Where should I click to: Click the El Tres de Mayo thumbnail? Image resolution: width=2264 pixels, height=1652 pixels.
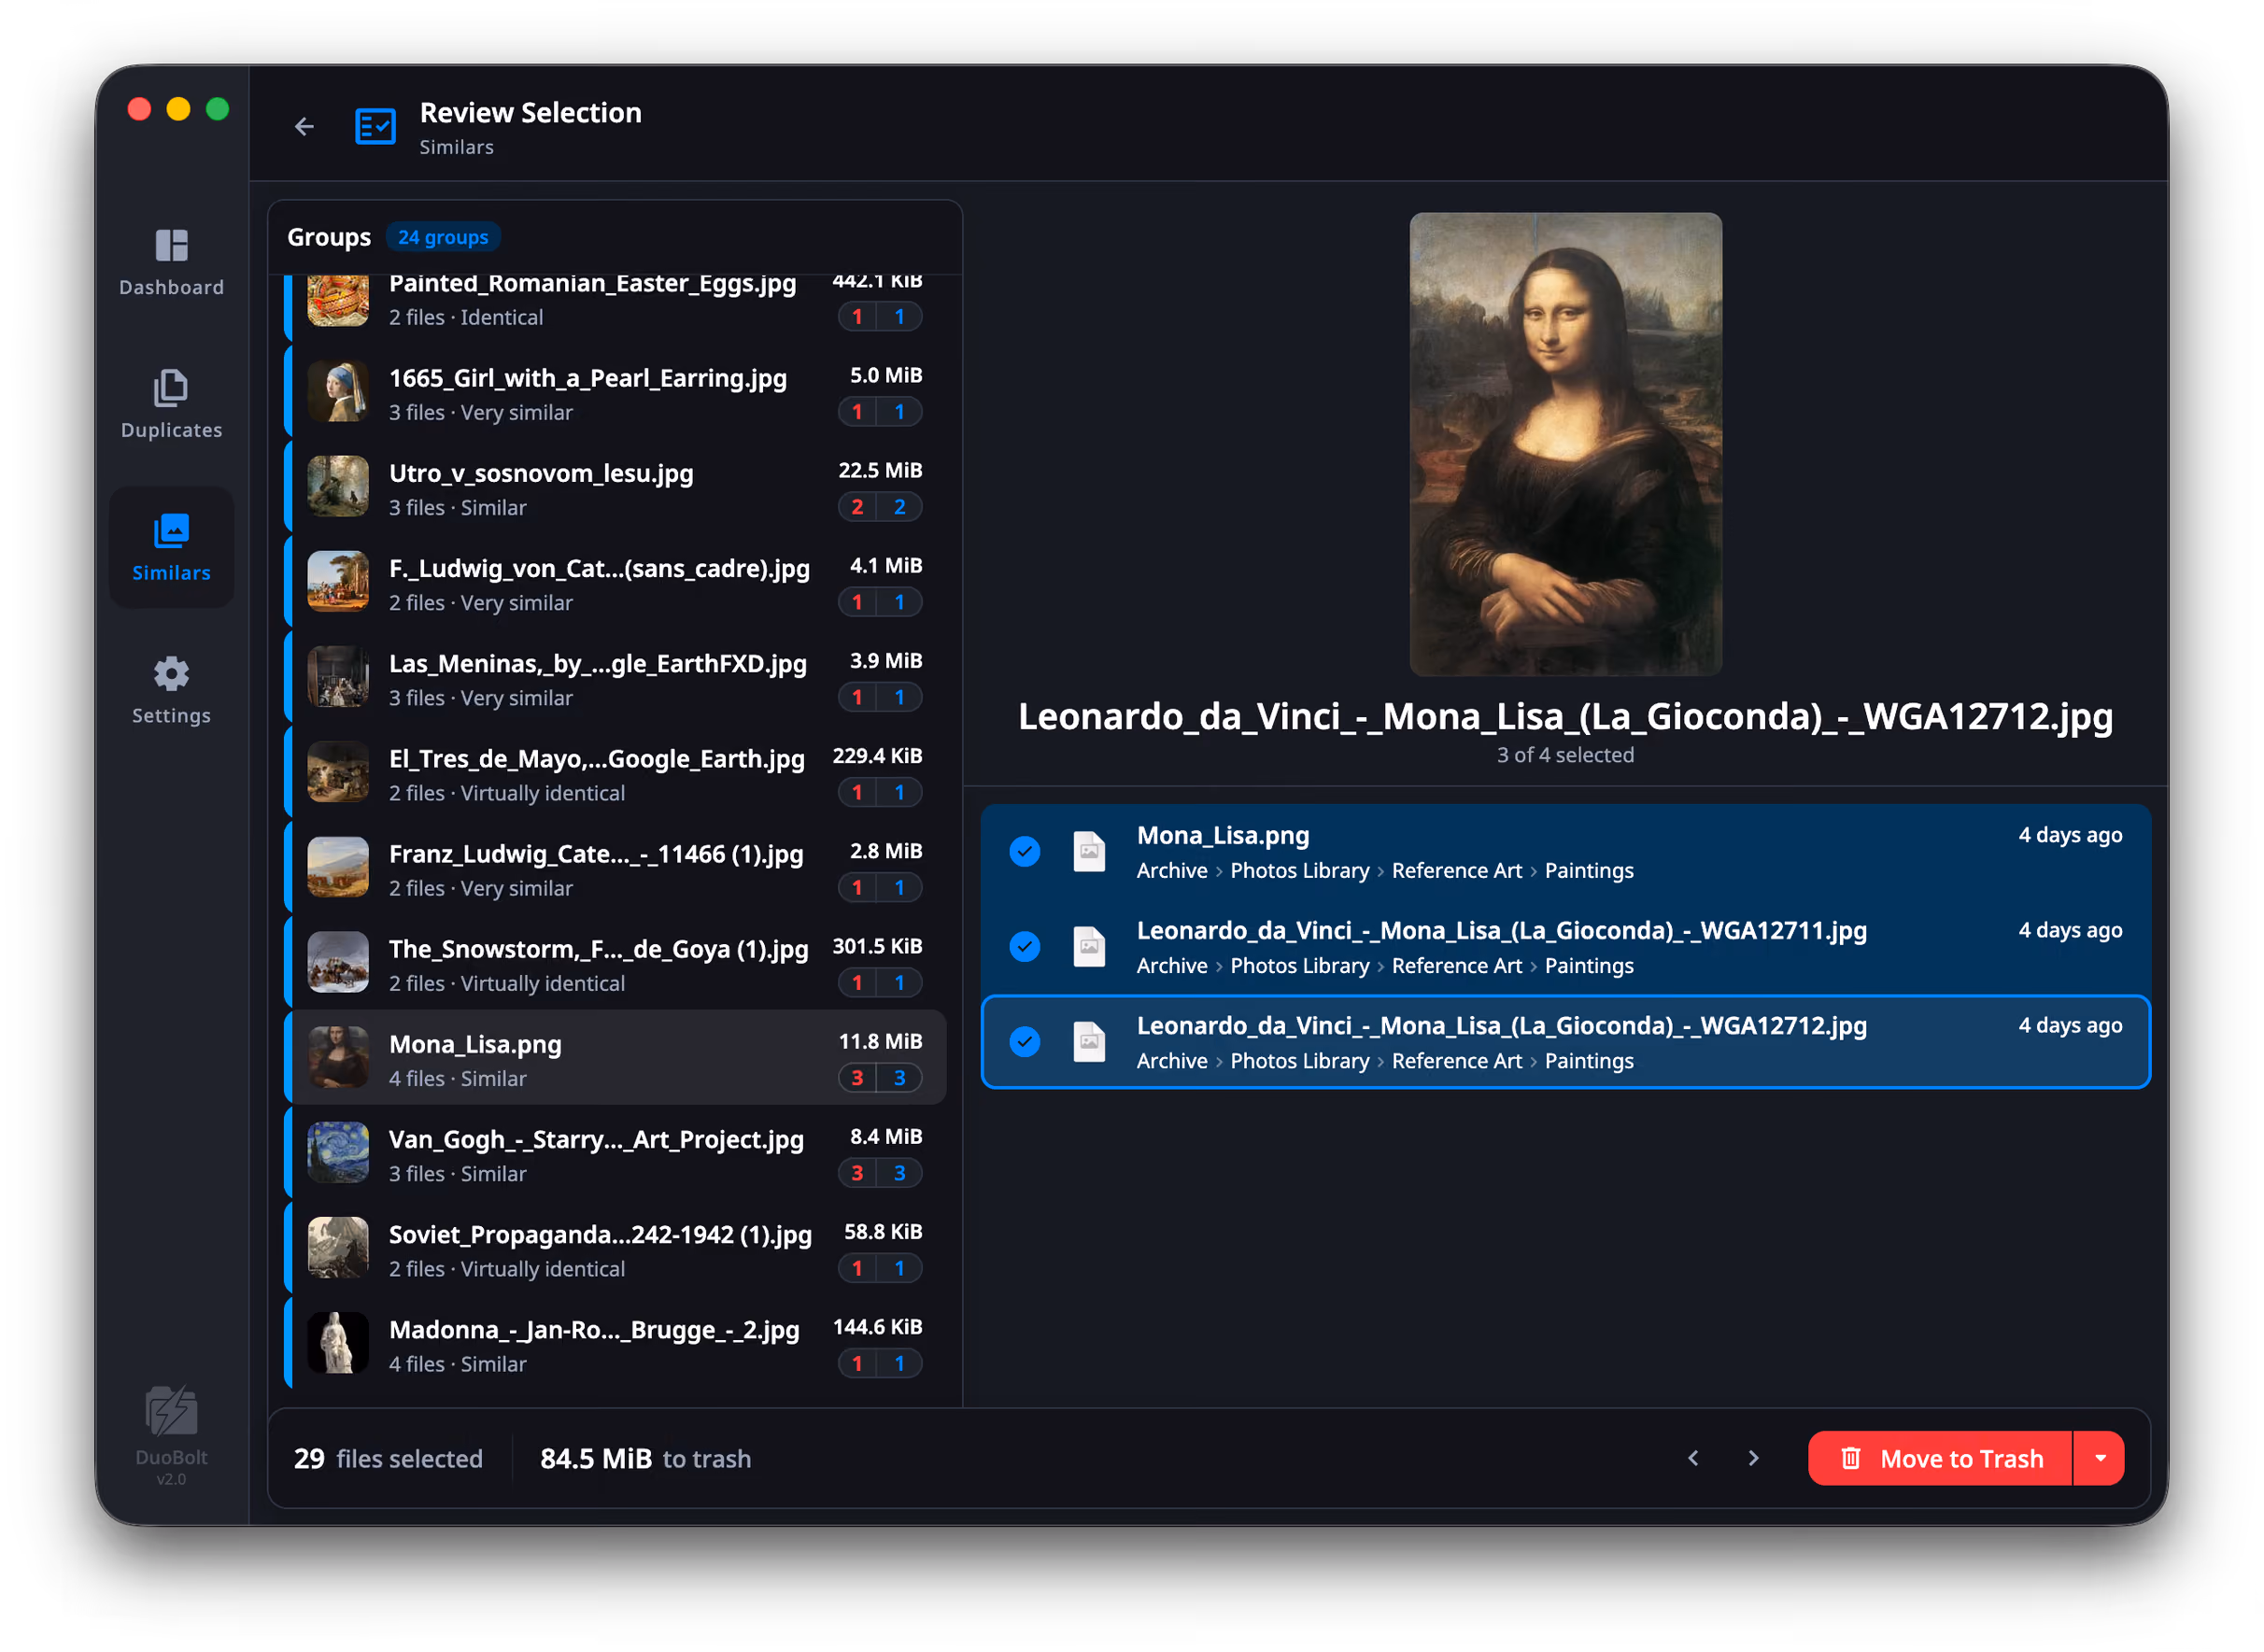(x=338, y=772)
